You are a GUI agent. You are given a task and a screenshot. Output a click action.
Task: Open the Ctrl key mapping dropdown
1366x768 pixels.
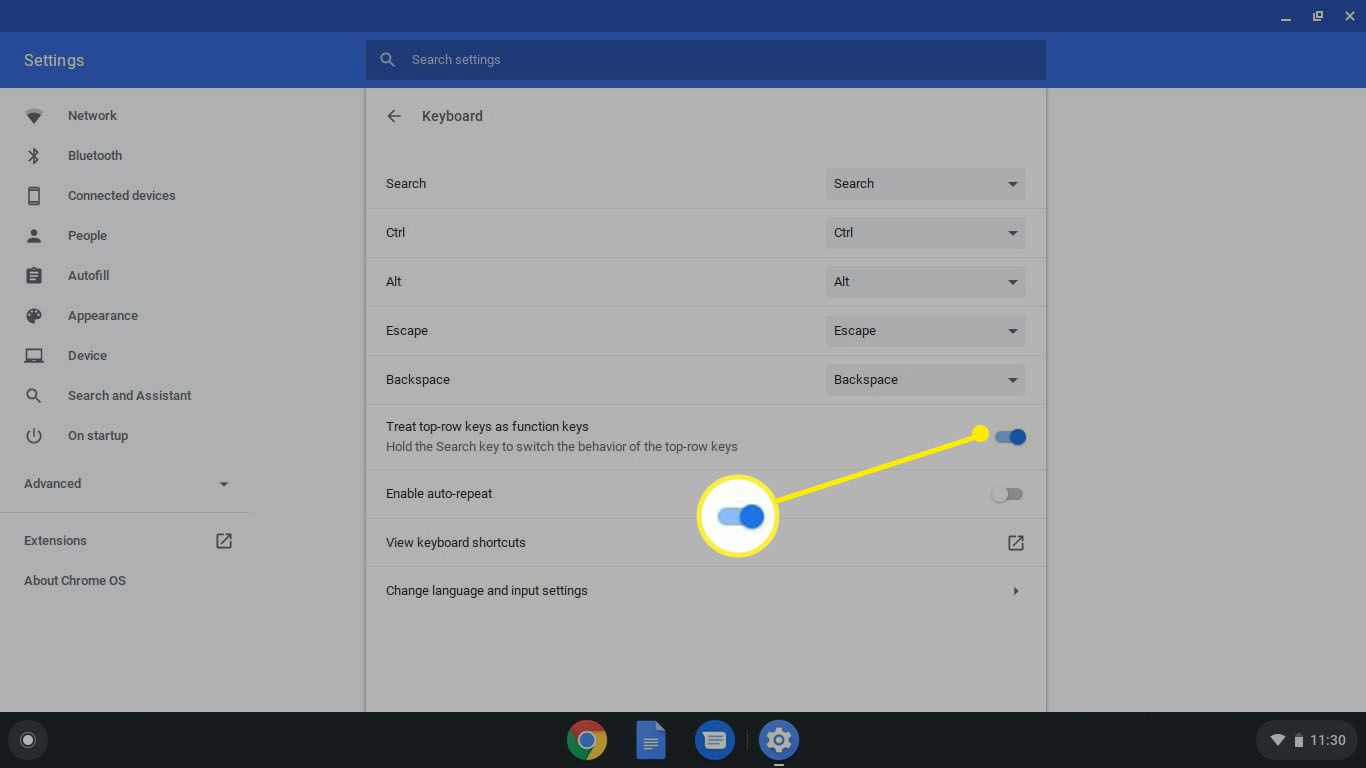925,233
